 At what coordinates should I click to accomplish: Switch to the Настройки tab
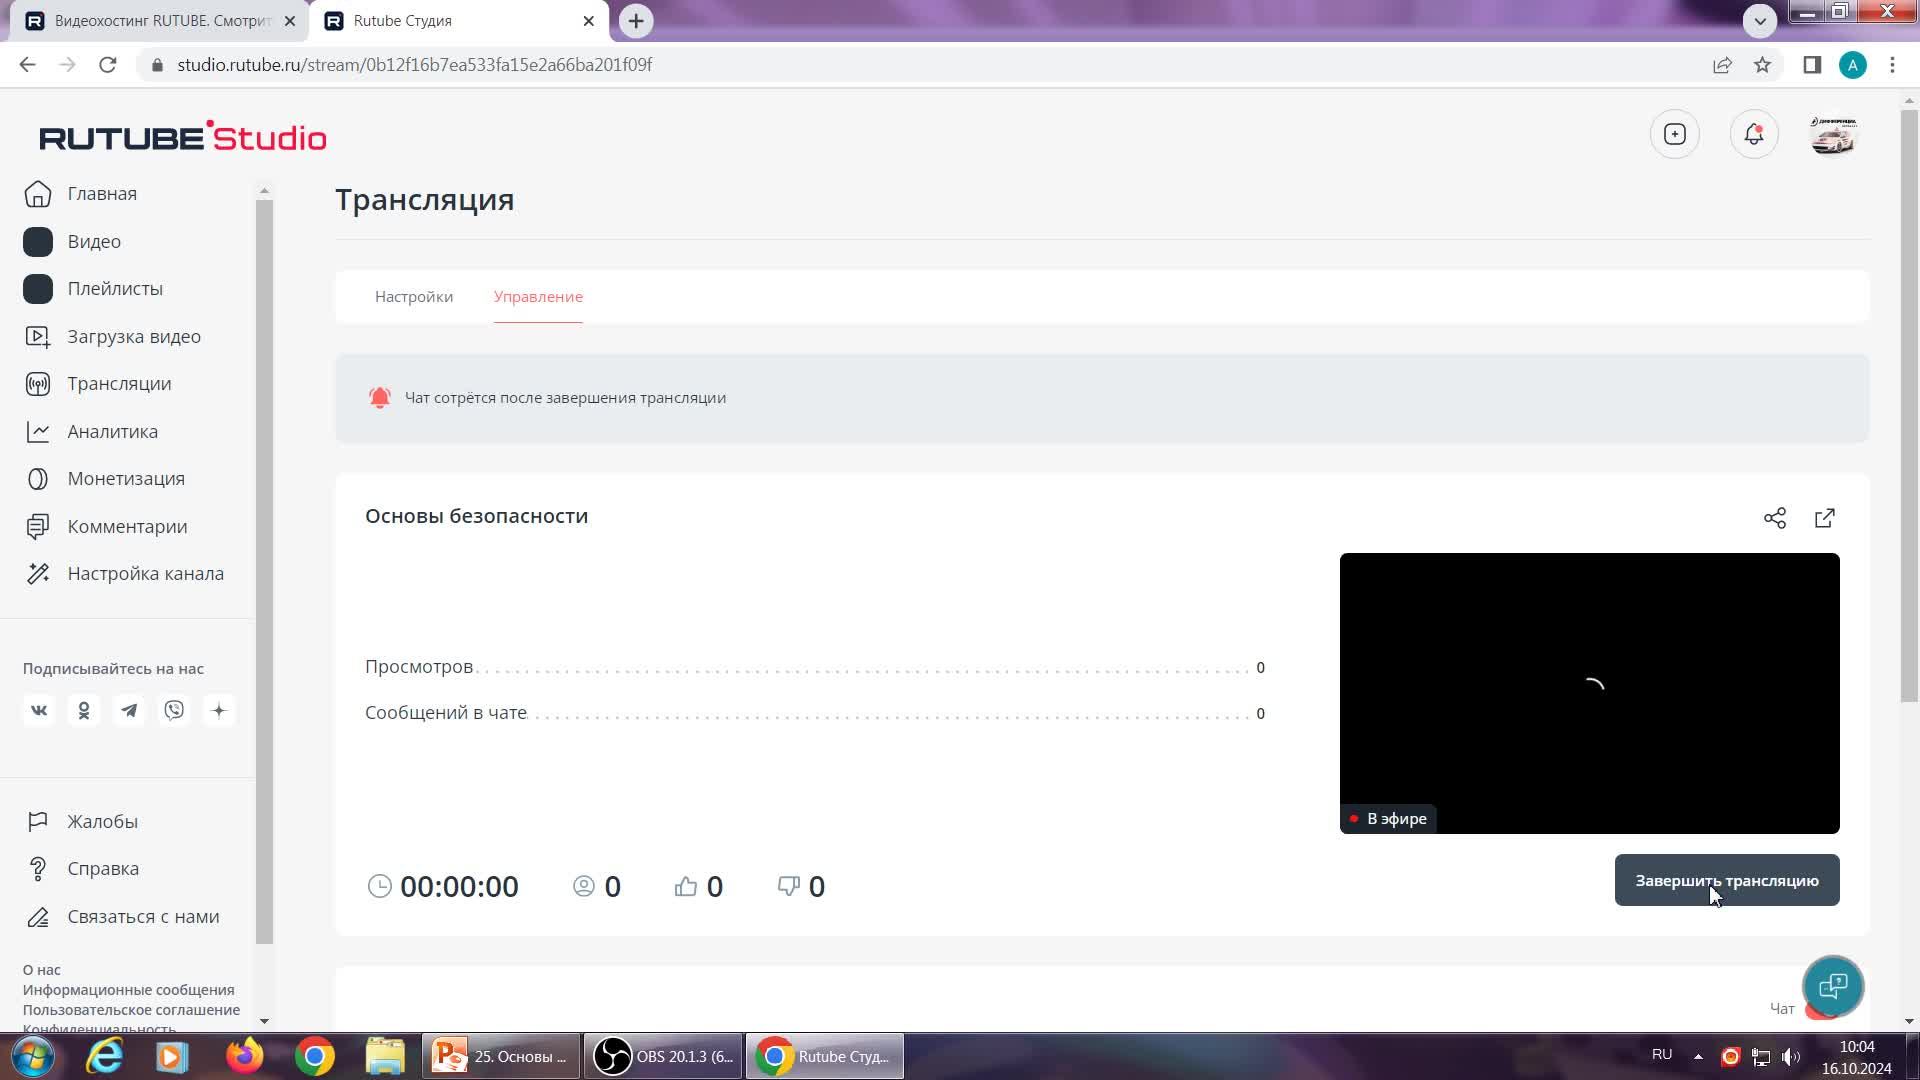[x=414, y=297]
